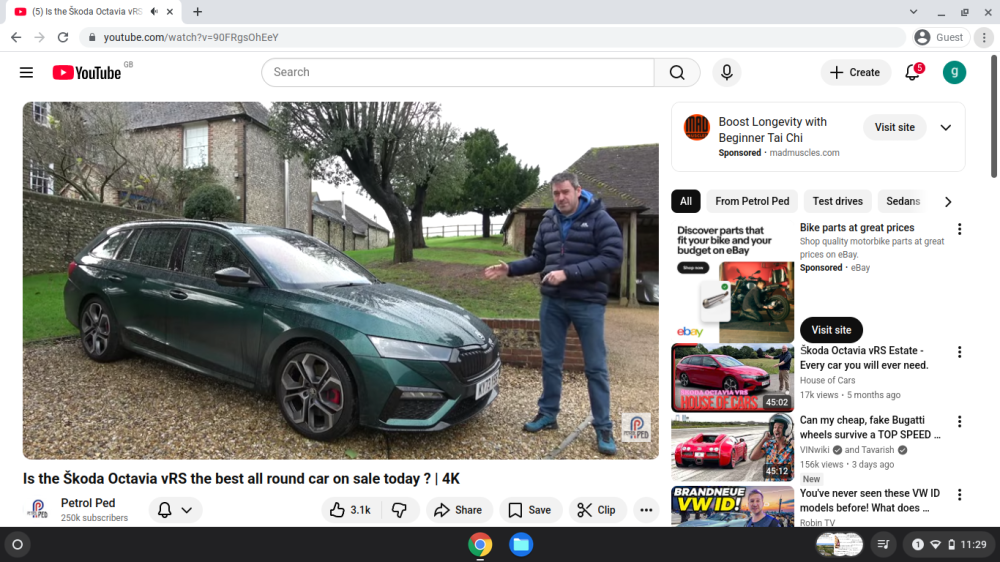This screenshot has height=562, width=1000.
Task: Click the madmuscles.com sponsor text
Action: point(804,153)
